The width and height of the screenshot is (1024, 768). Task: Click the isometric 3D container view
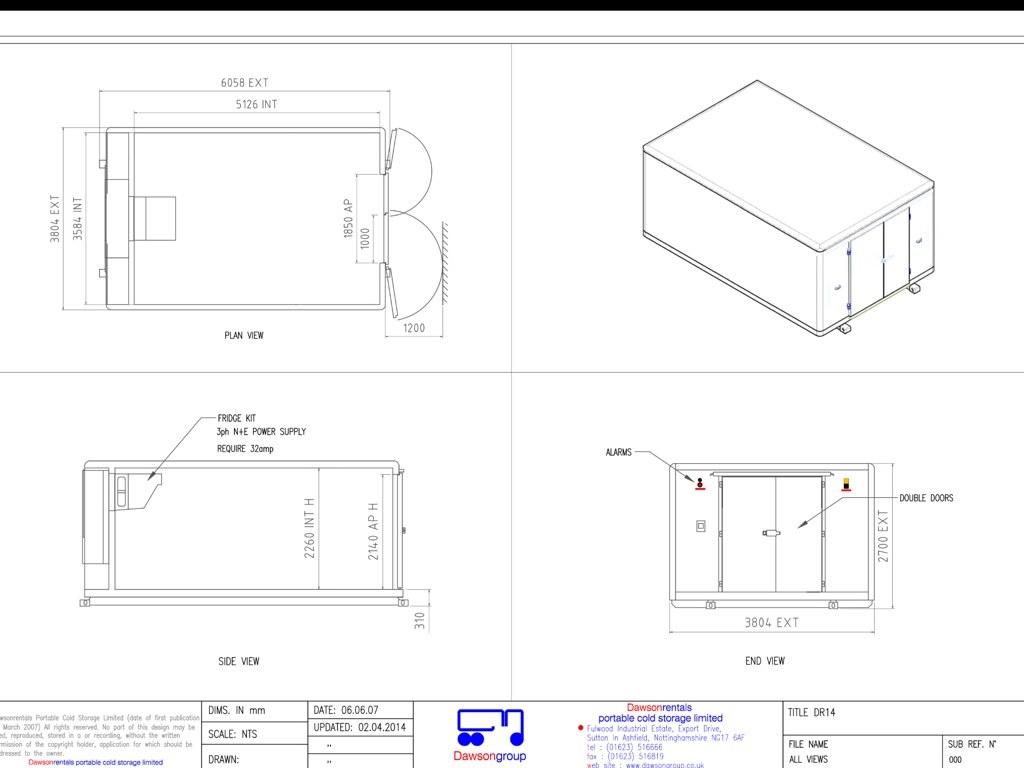coord(789,208)
